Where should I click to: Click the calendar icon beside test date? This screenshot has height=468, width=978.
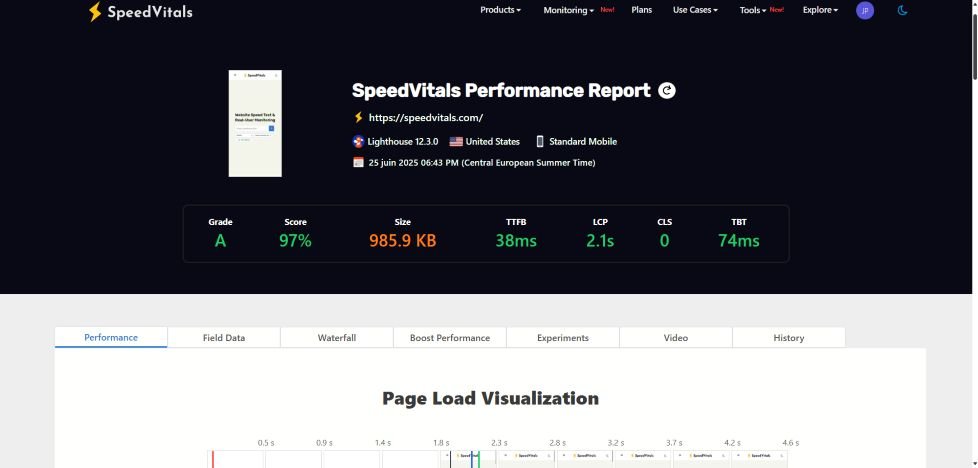(x=358, y=162)
